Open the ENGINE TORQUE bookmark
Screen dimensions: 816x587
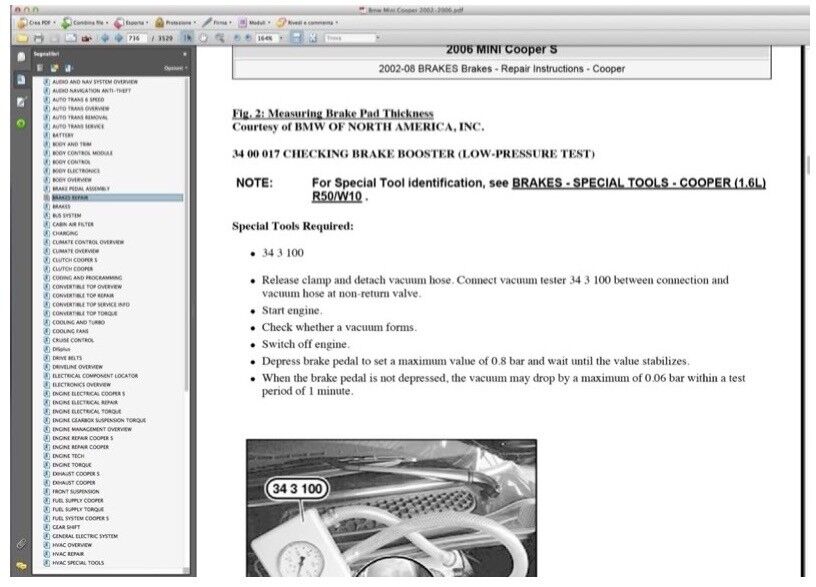(72, 465)
